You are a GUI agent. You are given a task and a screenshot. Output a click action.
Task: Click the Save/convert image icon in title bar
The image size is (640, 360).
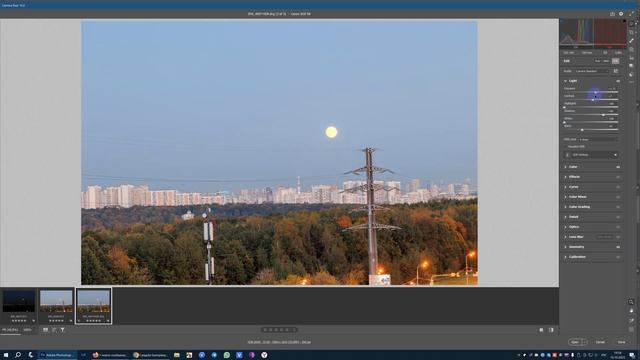(x=612, y=14)
